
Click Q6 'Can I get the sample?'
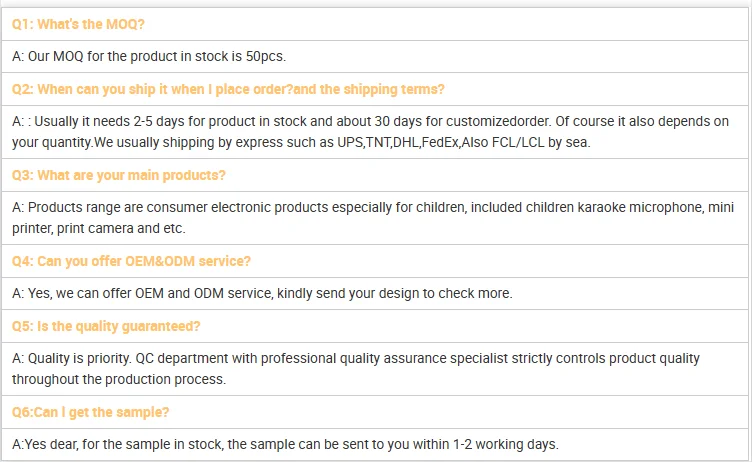(90, 412)
